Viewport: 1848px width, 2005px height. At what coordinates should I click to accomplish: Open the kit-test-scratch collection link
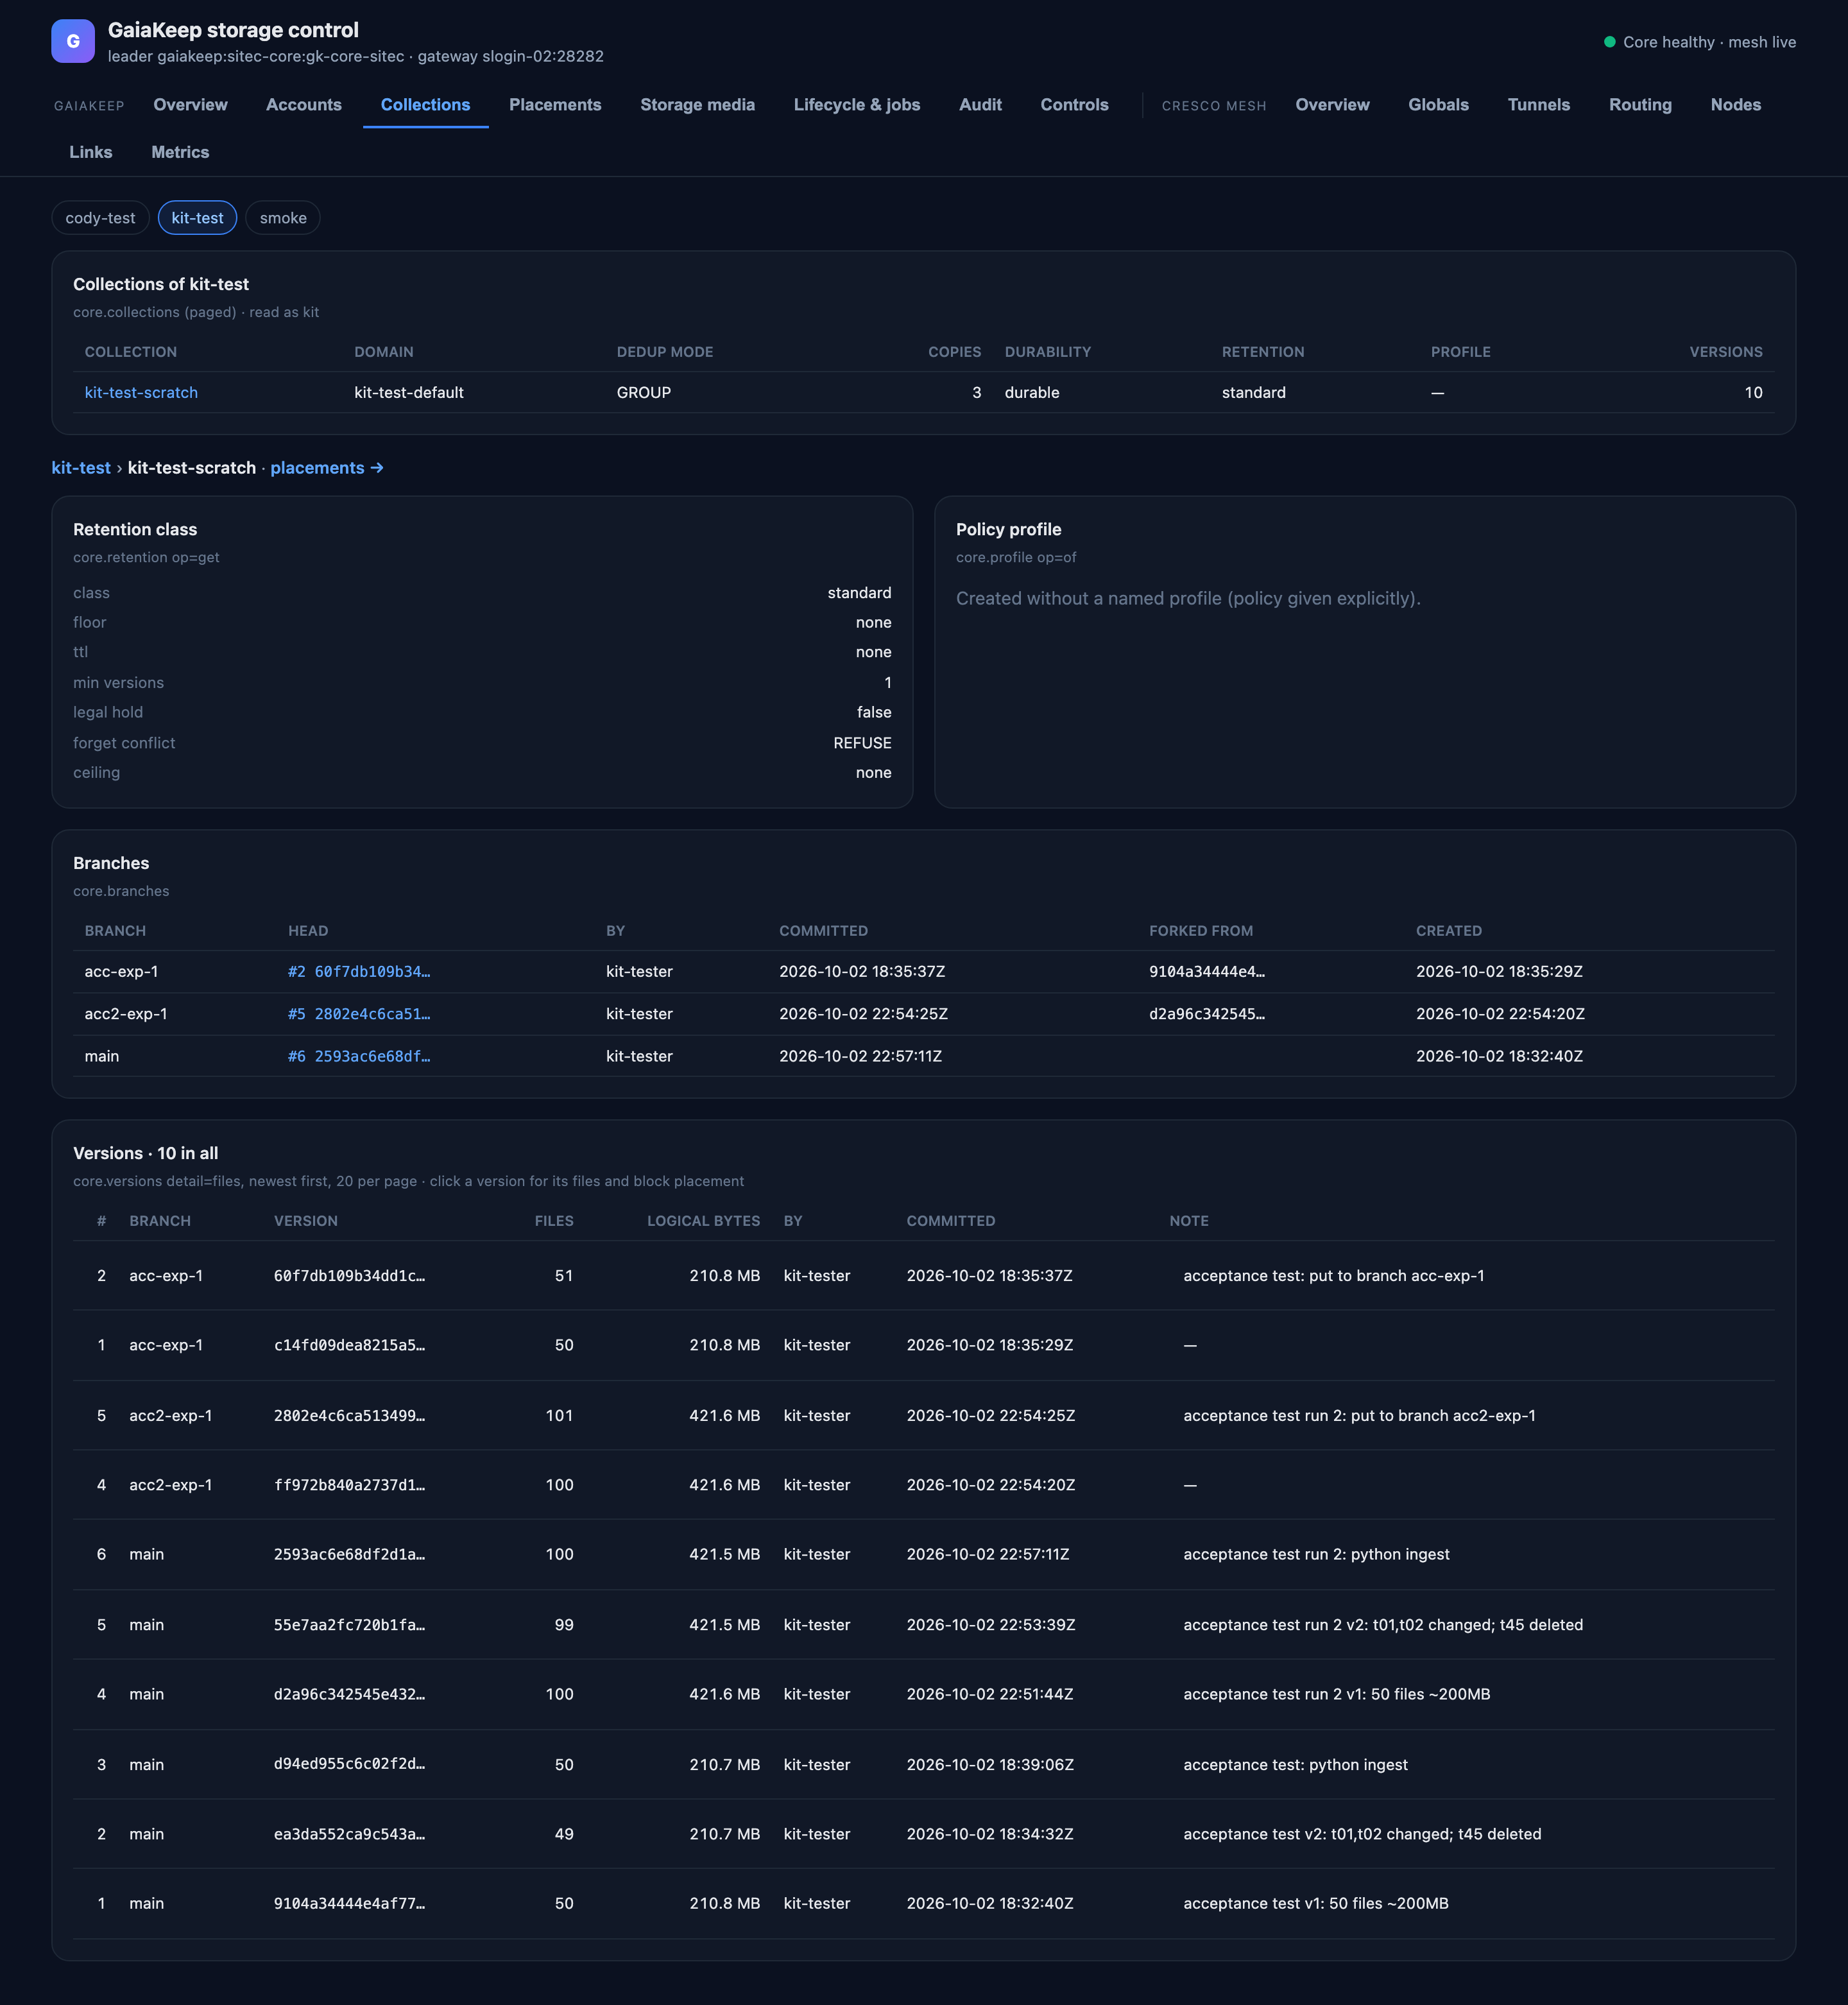point(141,393)
